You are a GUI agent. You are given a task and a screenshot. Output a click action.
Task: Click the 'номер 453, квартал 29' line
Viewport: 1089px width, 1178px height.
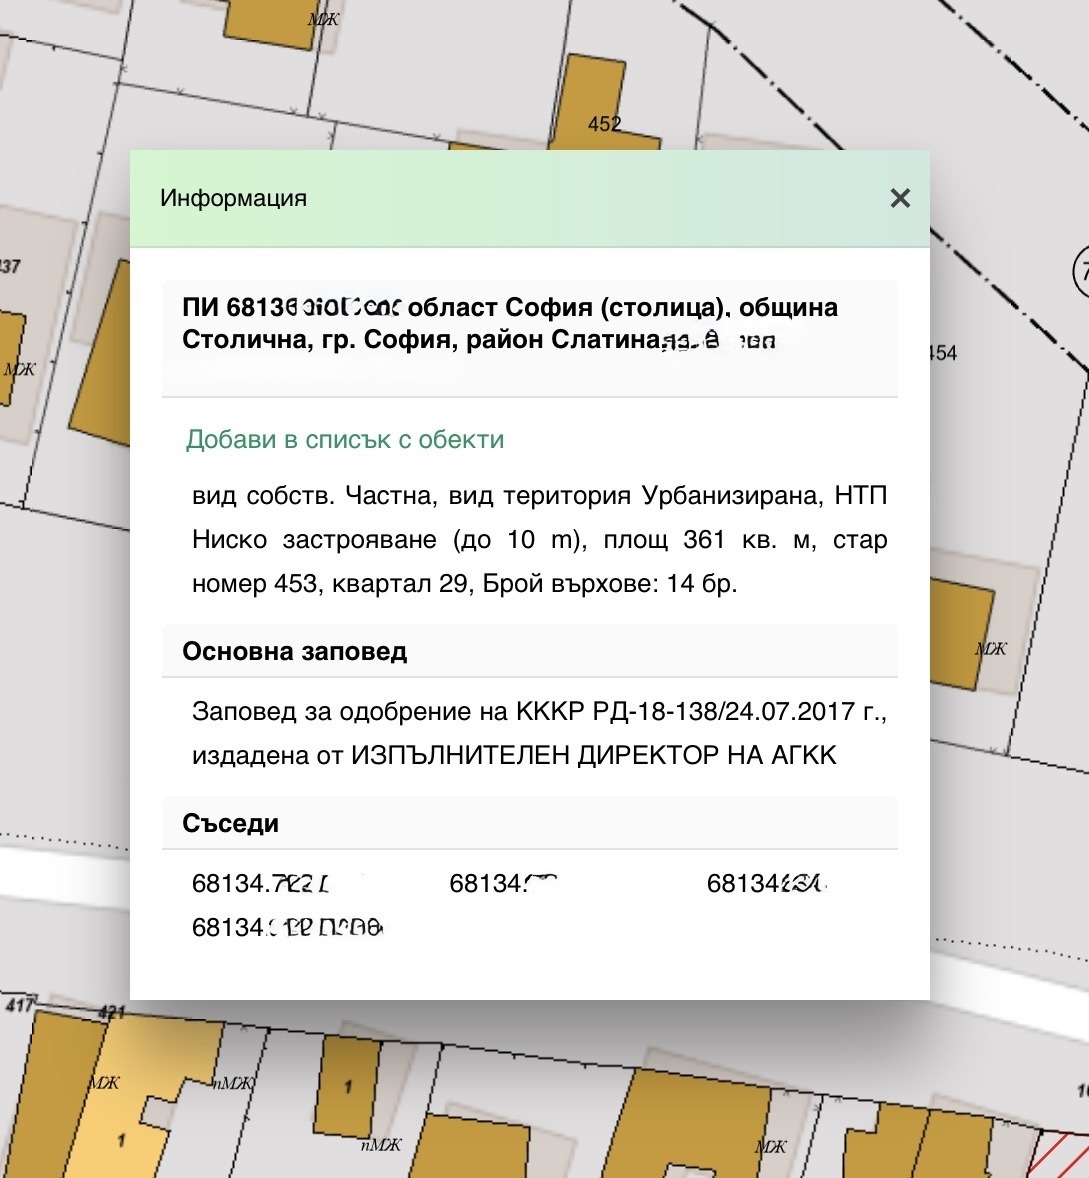pyautogui.click(x=465, y=583)
